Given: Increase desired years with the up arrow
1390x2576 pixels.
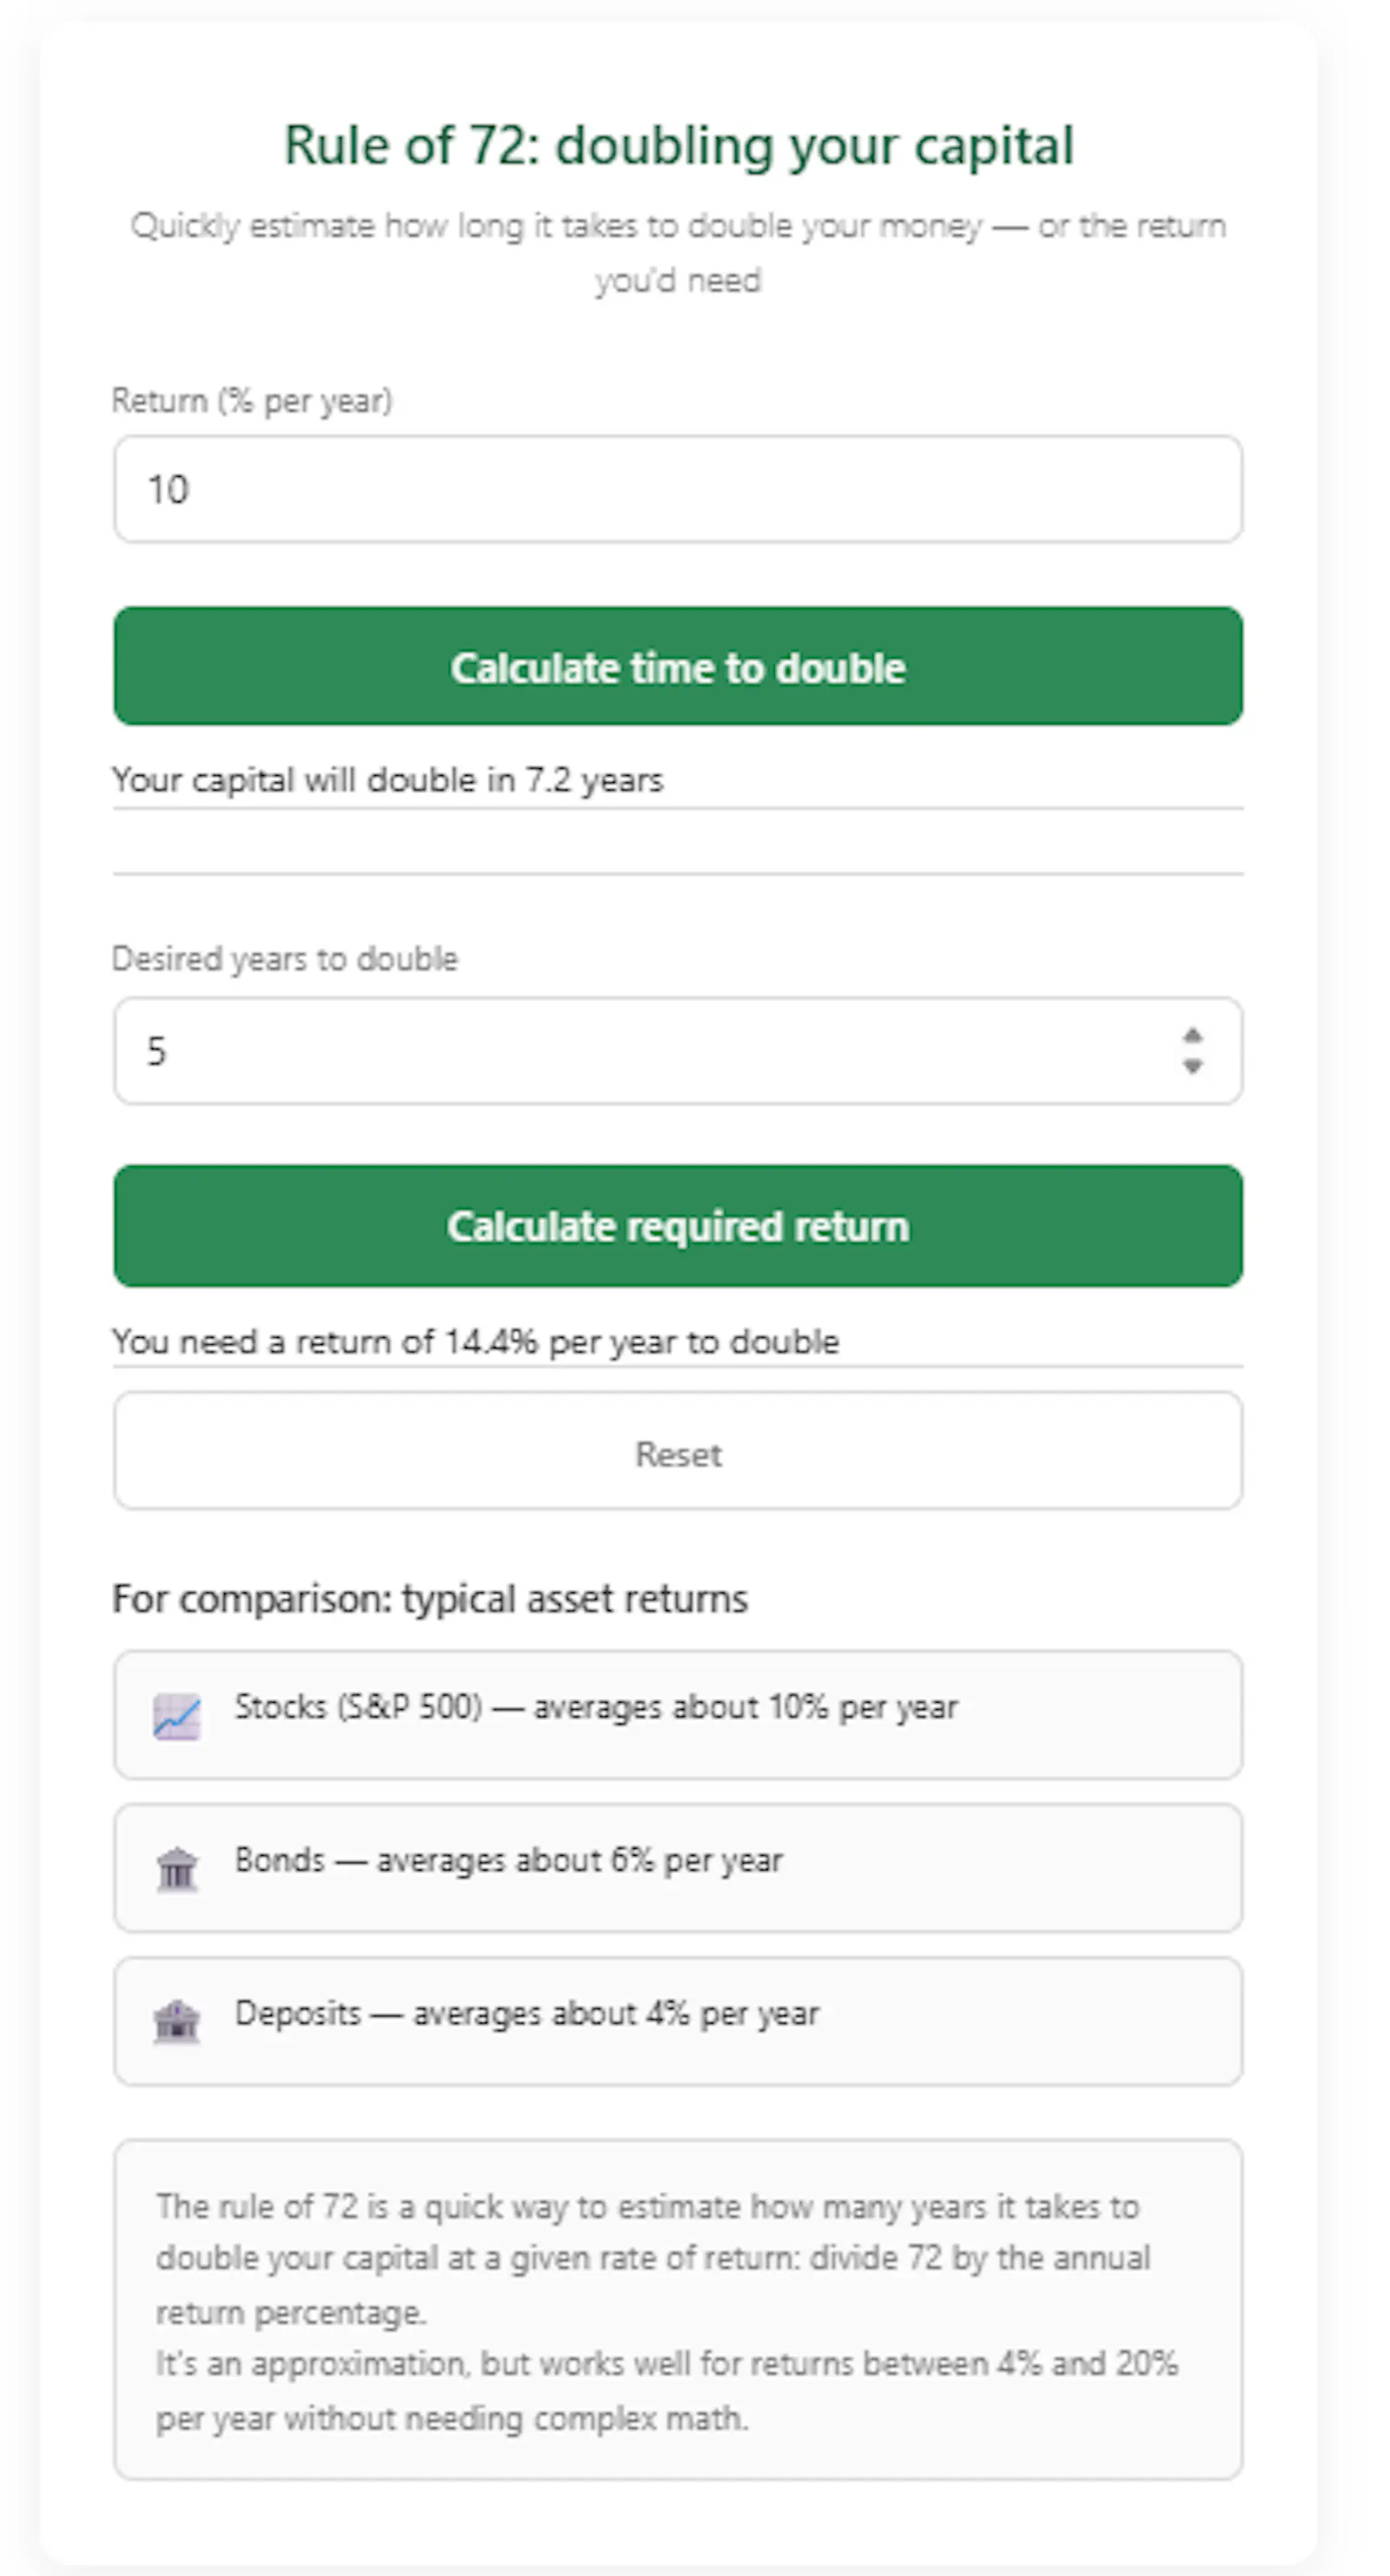Looking at the screenshot, I should point(1192,1035).
